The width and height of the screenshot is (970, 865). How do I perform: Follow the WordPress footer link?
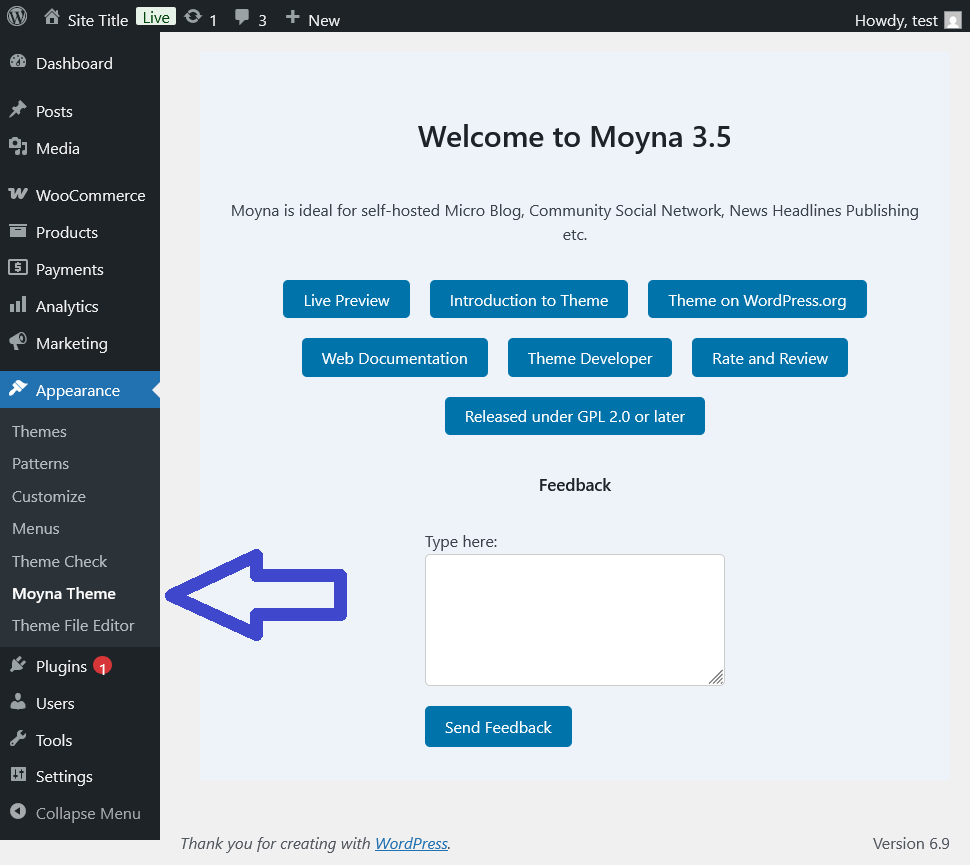point(411,843)
